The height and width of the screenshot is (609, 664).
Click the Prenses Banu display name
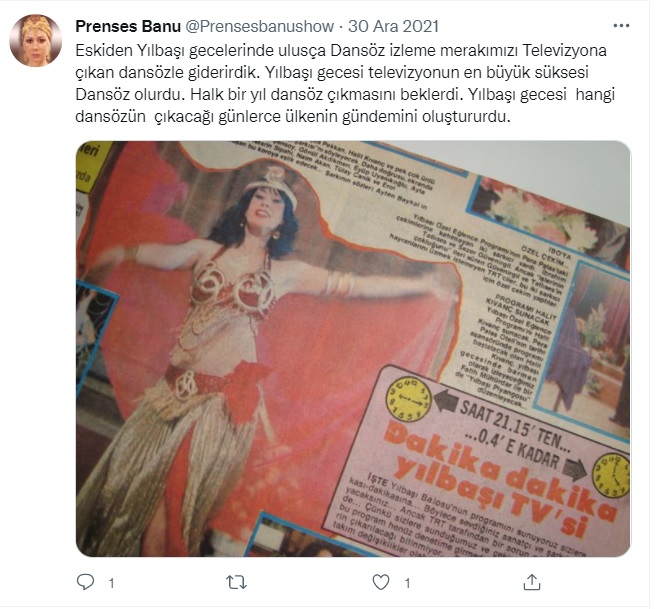click(128, 26)
